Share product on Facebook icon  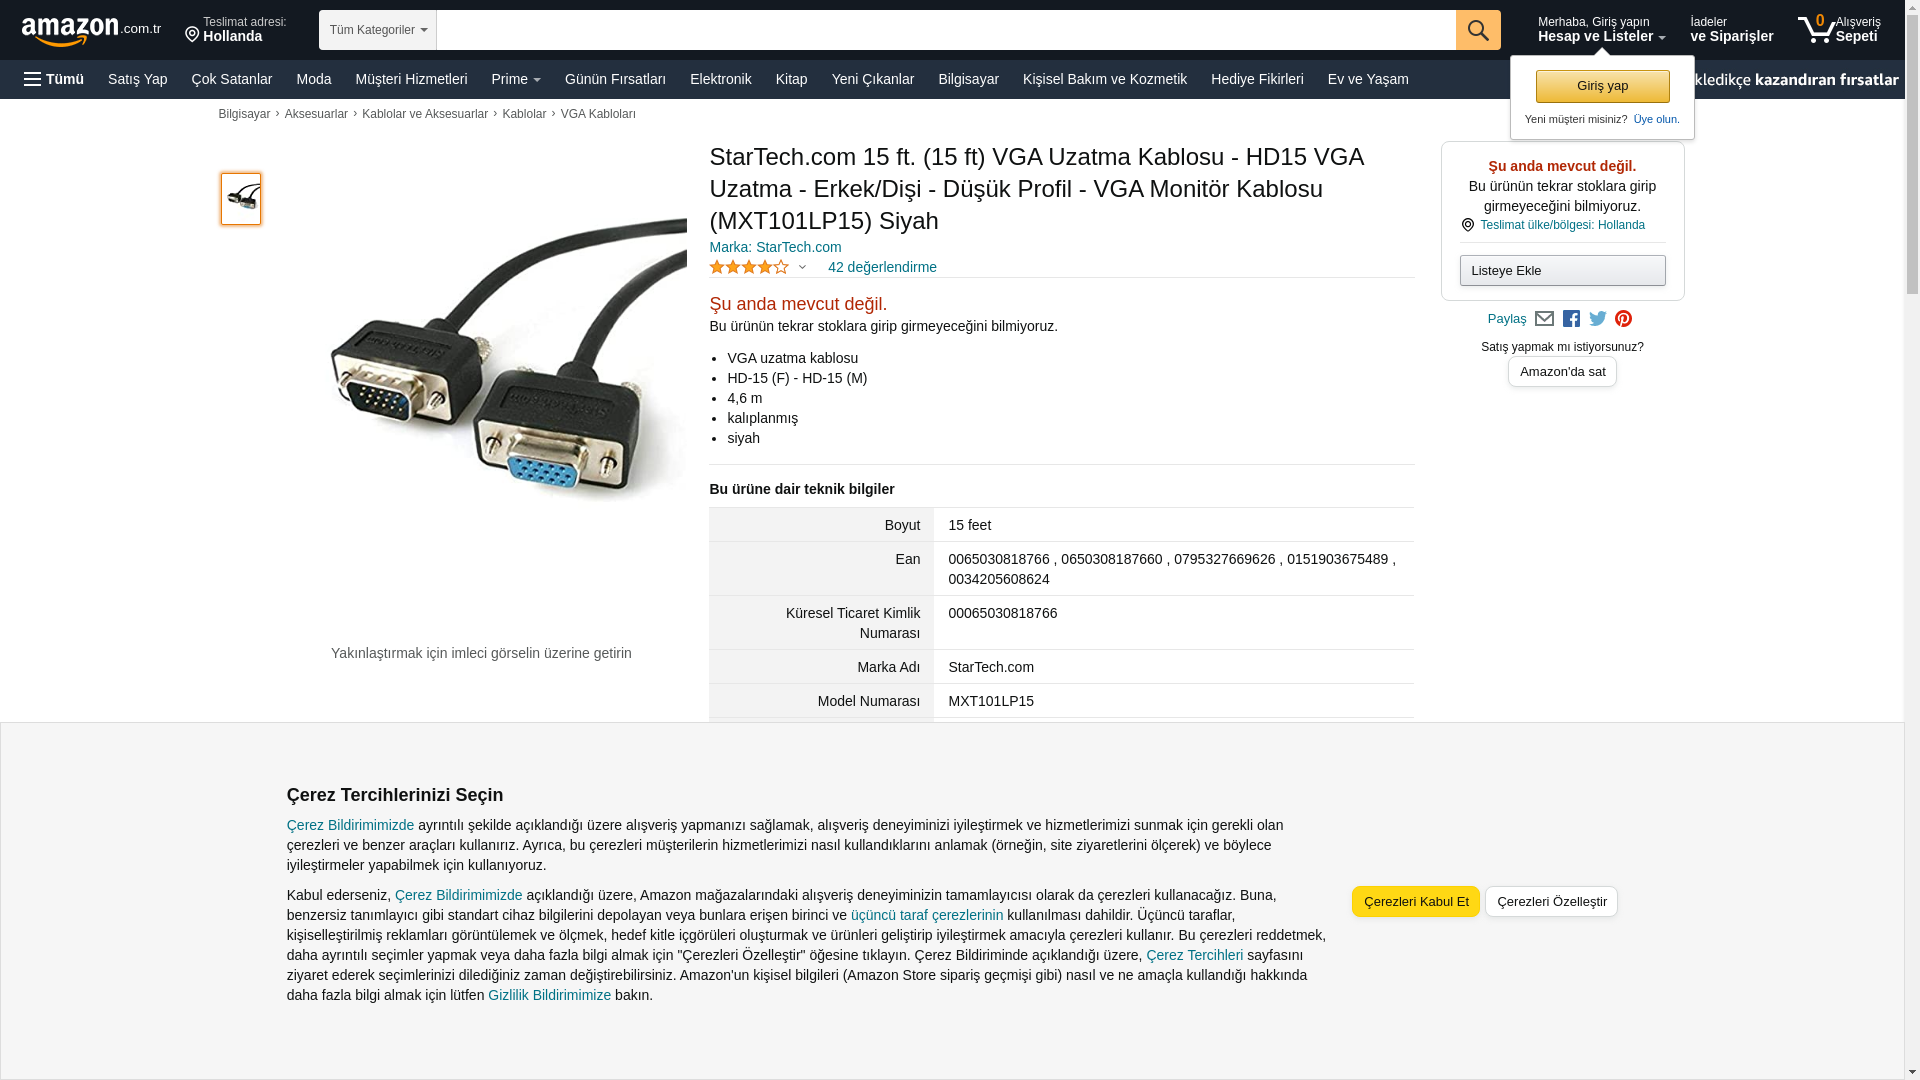[x=1571, y=319]
